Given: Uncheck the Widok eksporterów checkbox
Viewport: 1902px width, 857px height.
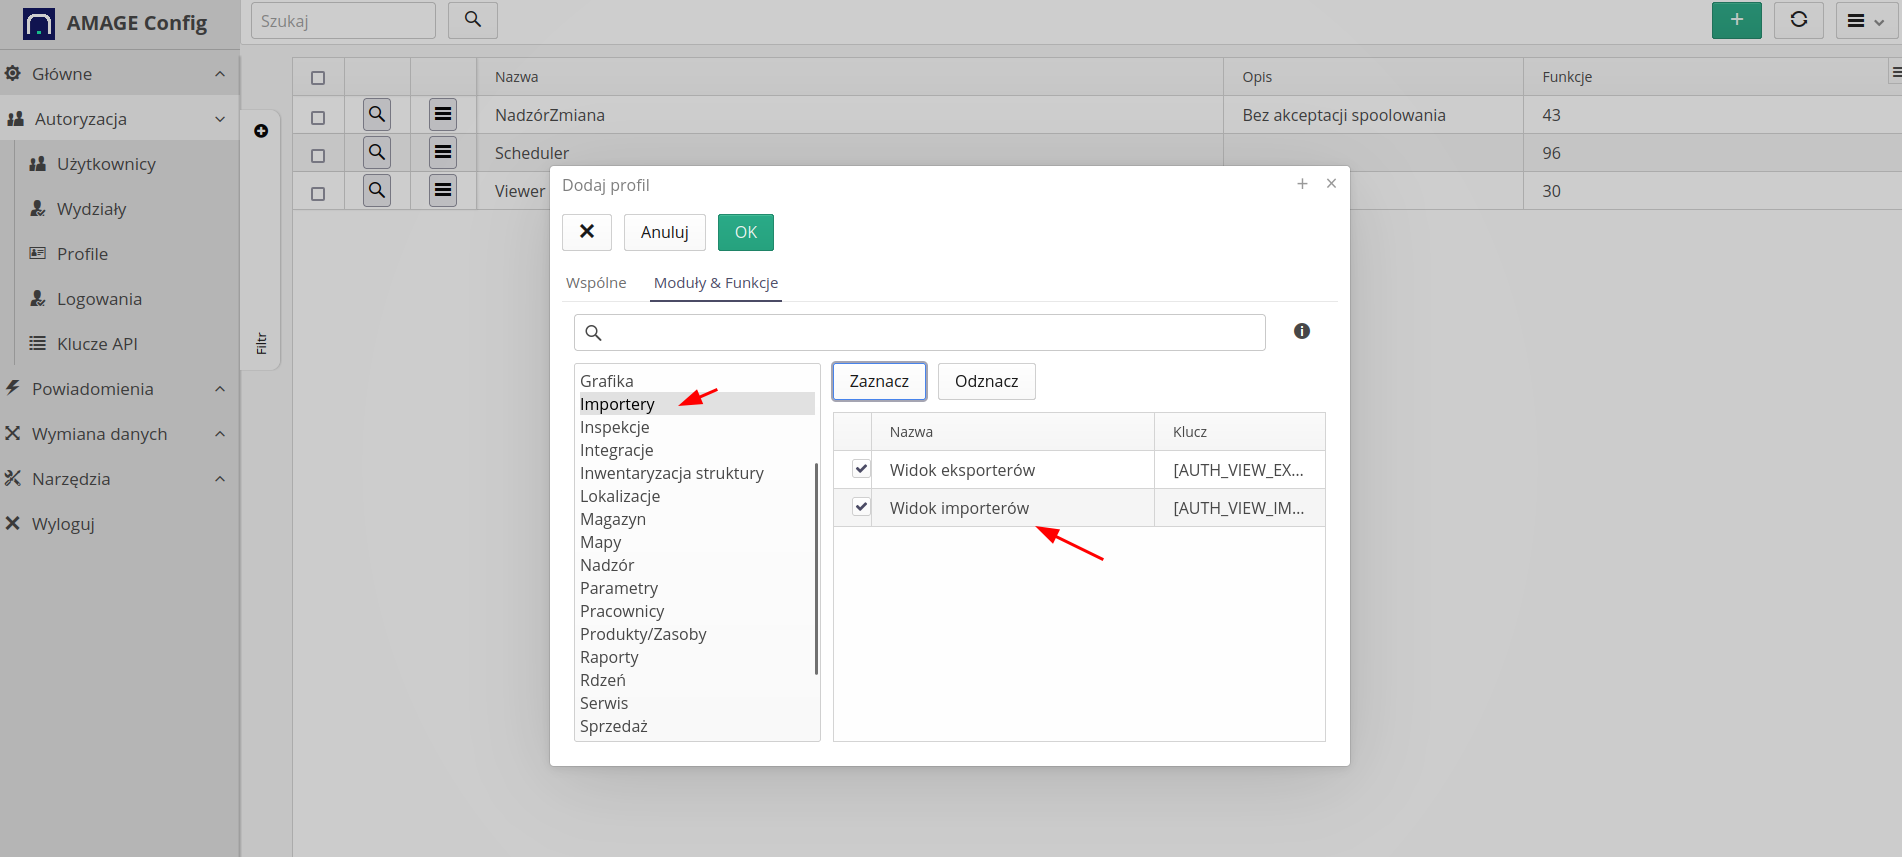Looking at the screenshot, I should [861, 469].
